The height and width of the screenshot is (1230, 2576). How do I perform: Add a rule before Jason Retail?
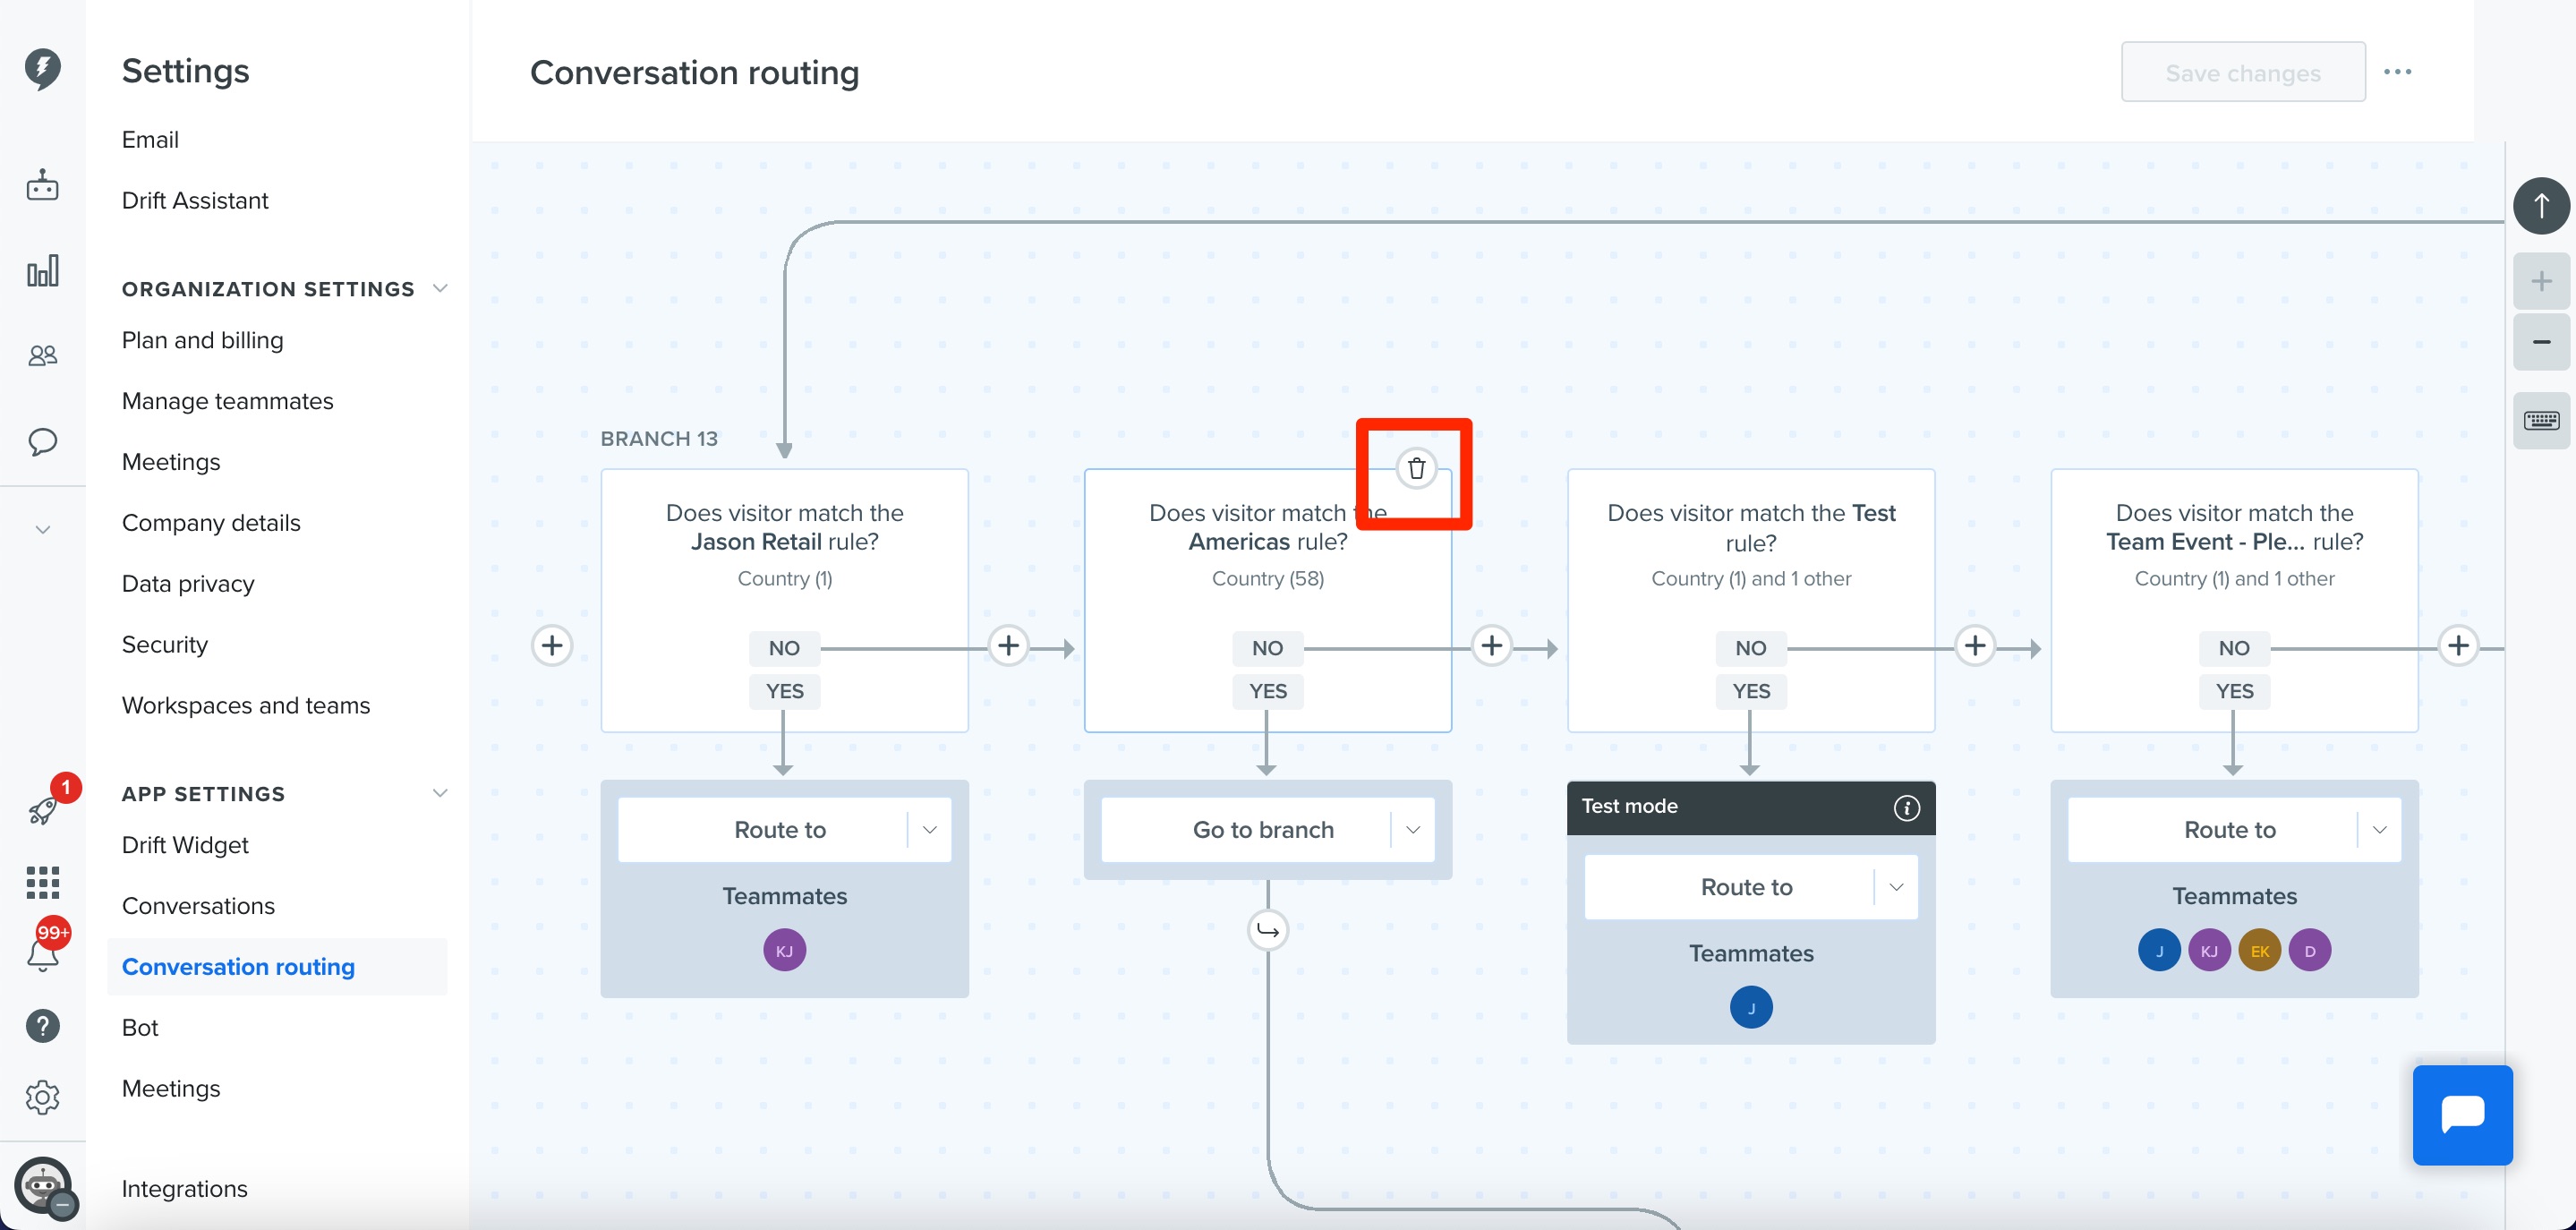click(x=552, y=645)
